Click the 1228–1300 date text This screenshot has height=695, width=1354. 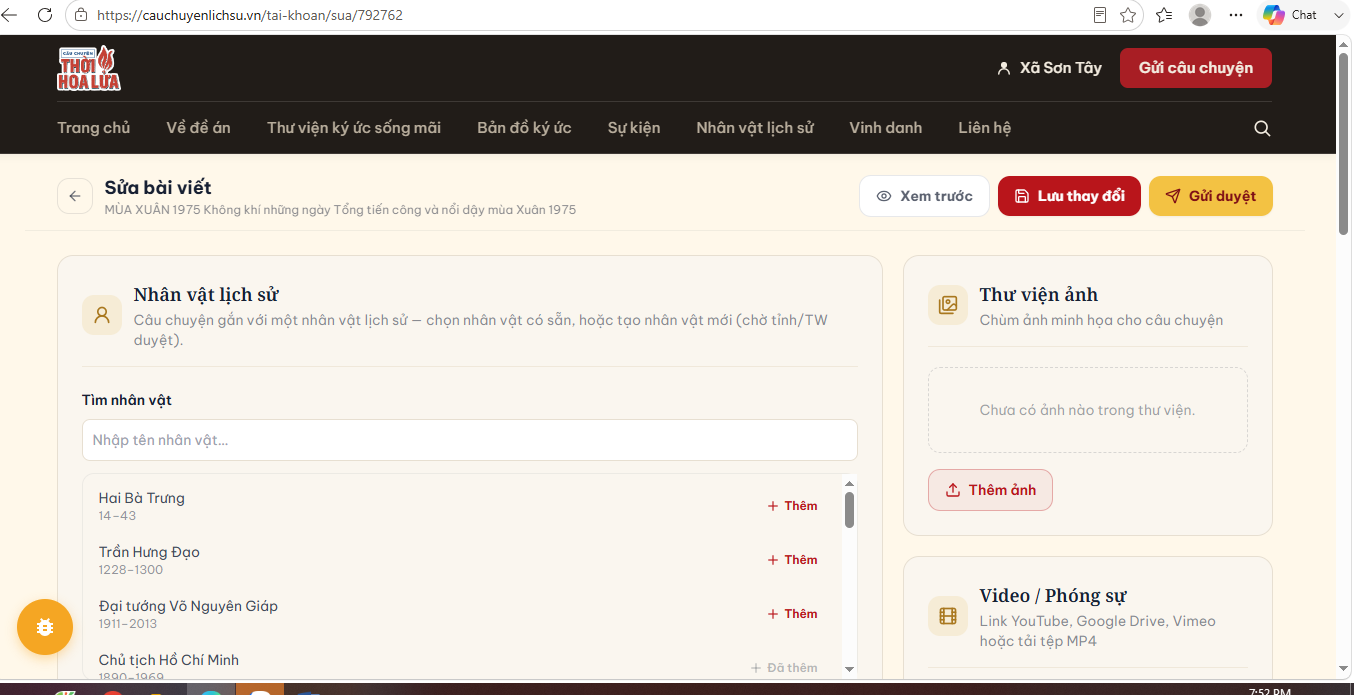(131, 570)
